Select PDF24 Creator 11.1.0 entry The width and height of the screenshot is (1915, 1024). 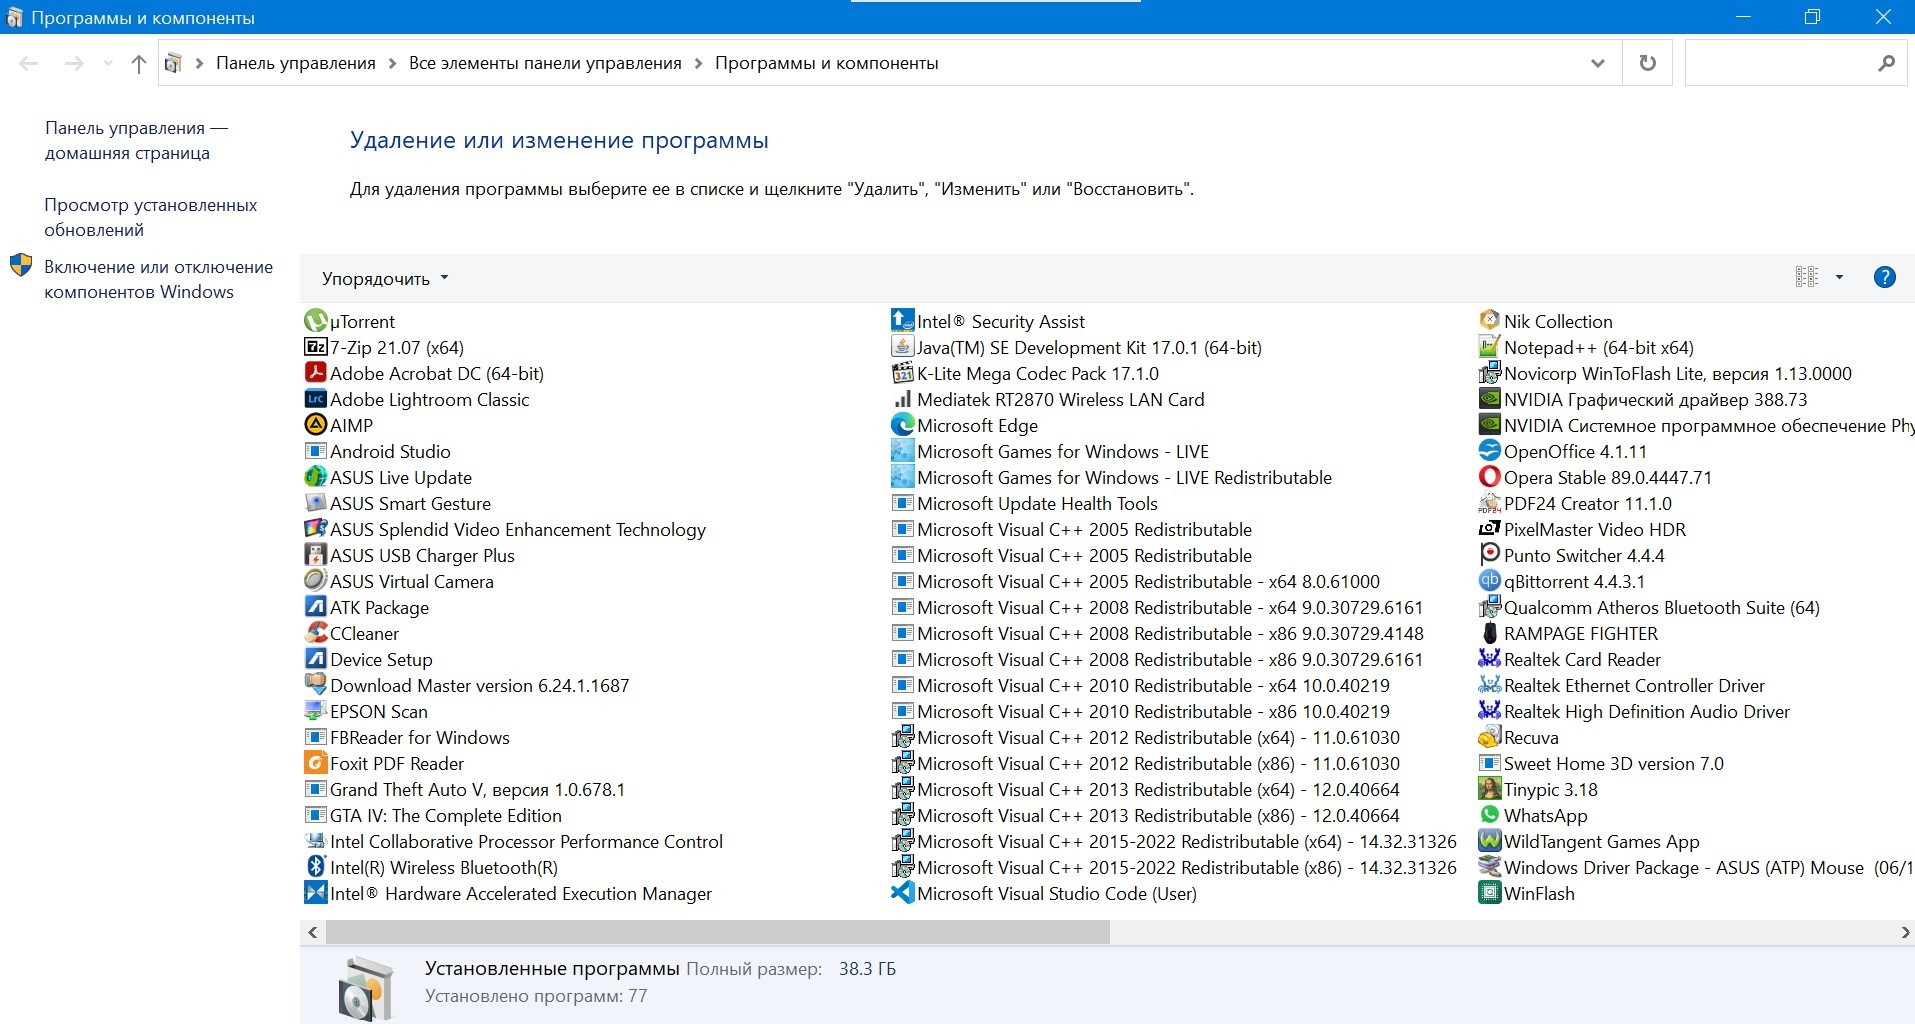coord(1588,503)
